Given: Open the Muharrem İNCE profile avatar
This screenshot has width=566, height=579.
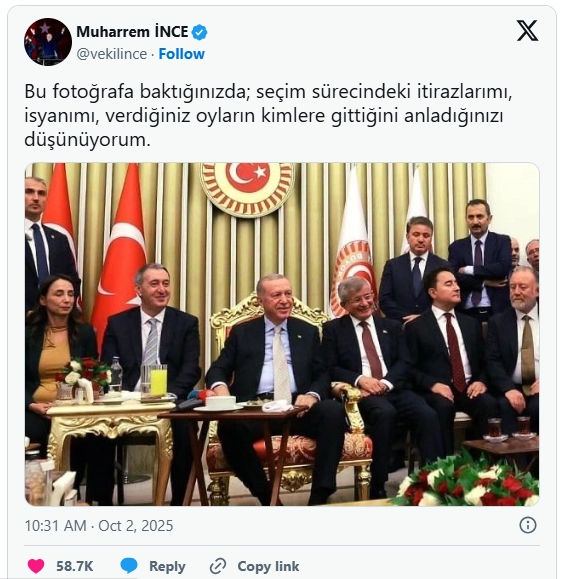Looking at the screenshot, I should [48, 42].
